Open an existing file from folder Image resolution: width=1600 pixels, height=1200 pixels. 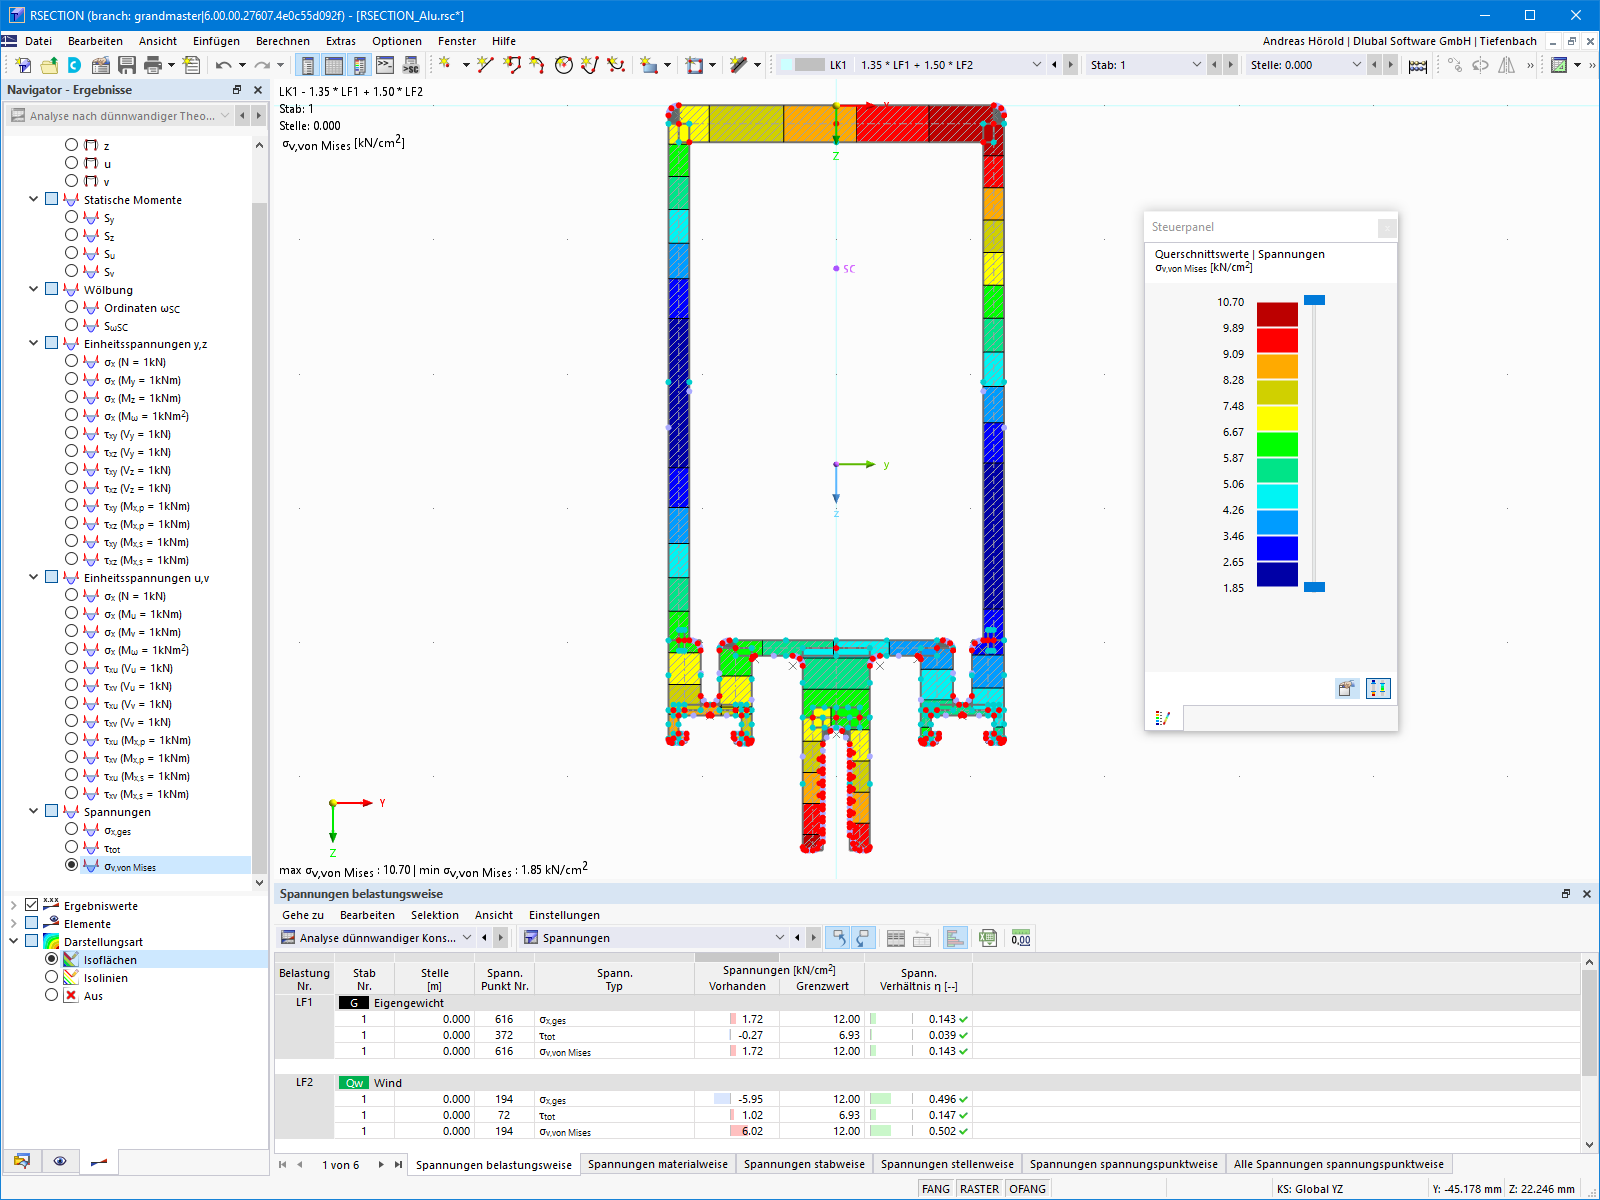click(49, 65)
